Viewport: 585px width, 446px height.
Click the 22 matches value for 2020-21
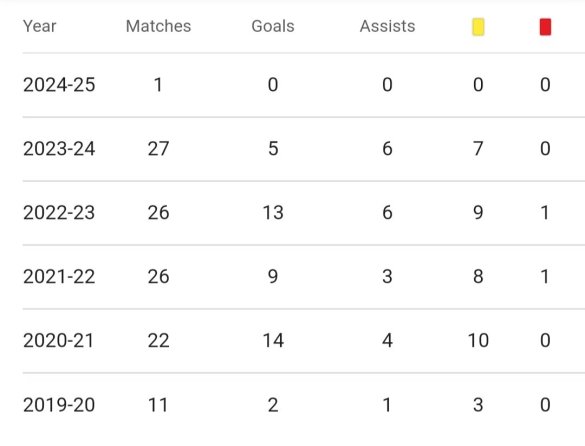(x=158, y=341)
